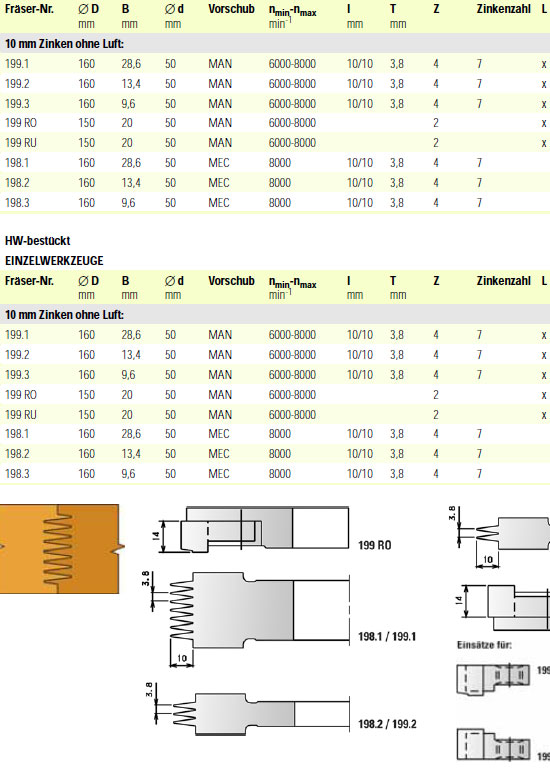This screenshot has width=550, height=773.
Task: Click the '10' dimension under the 198.1 / 199.1 drawing
Action: click(181, 658)
